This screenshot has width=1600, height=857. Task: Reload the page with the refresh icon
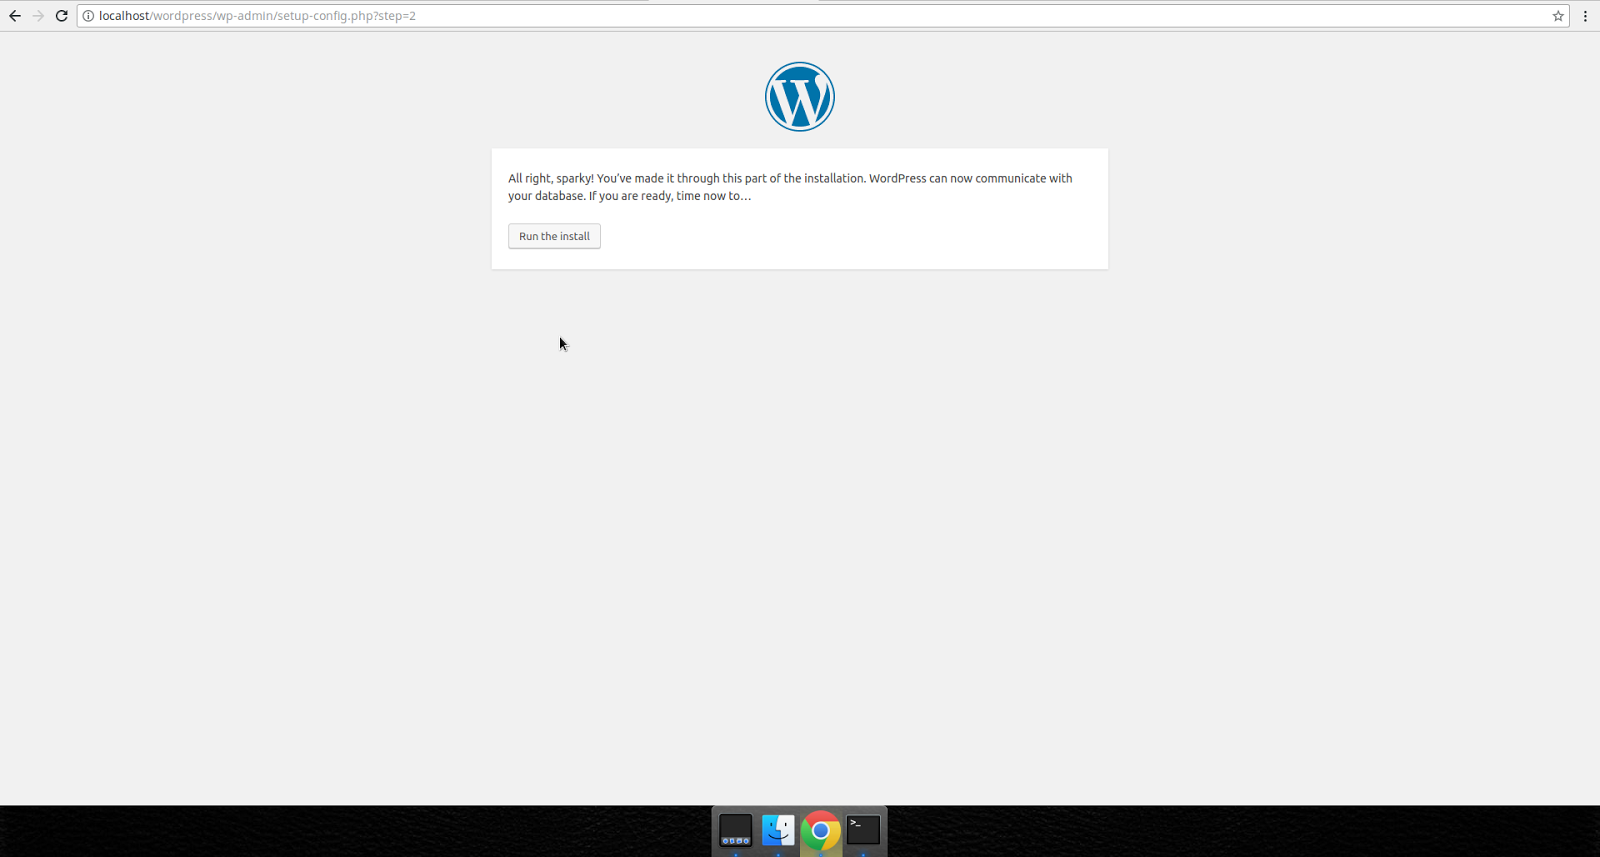pyautogui.click(x=62, y=16)
